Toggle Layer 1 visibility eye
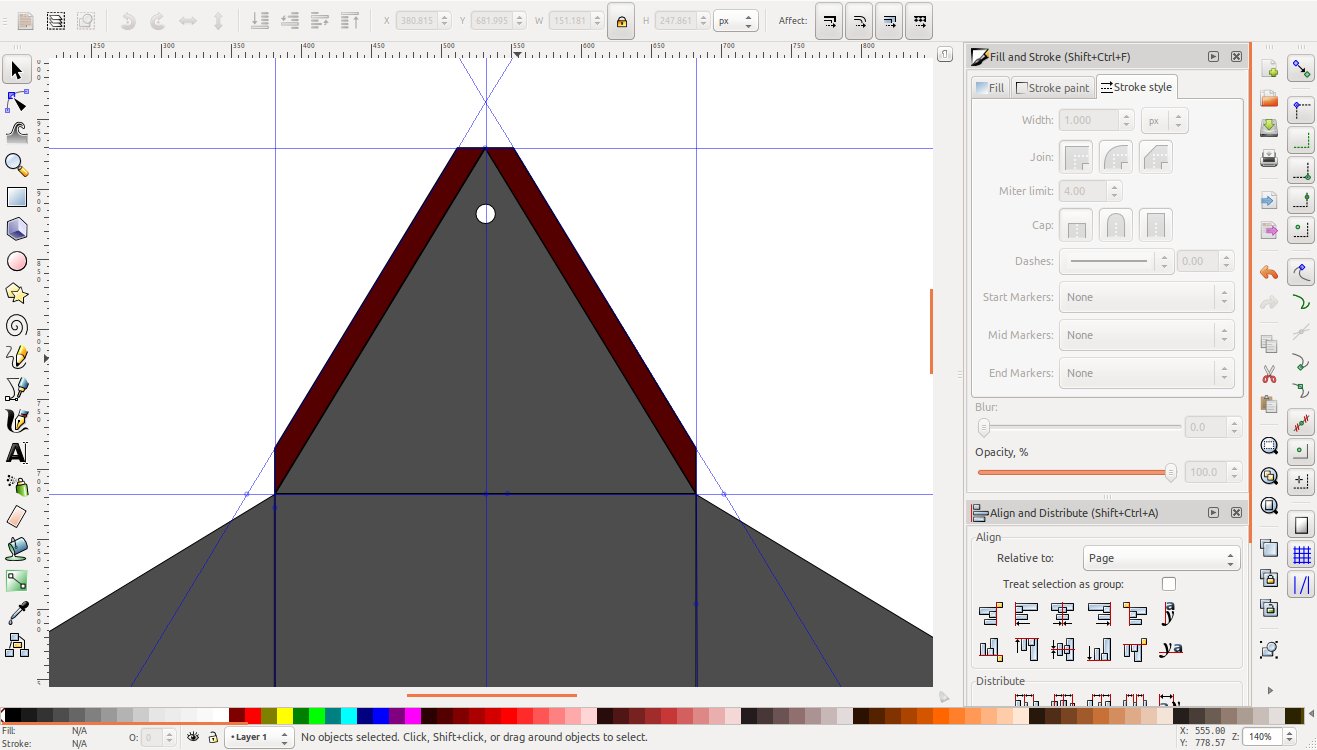The image size is (1317, 750). [x=194, y=737]
